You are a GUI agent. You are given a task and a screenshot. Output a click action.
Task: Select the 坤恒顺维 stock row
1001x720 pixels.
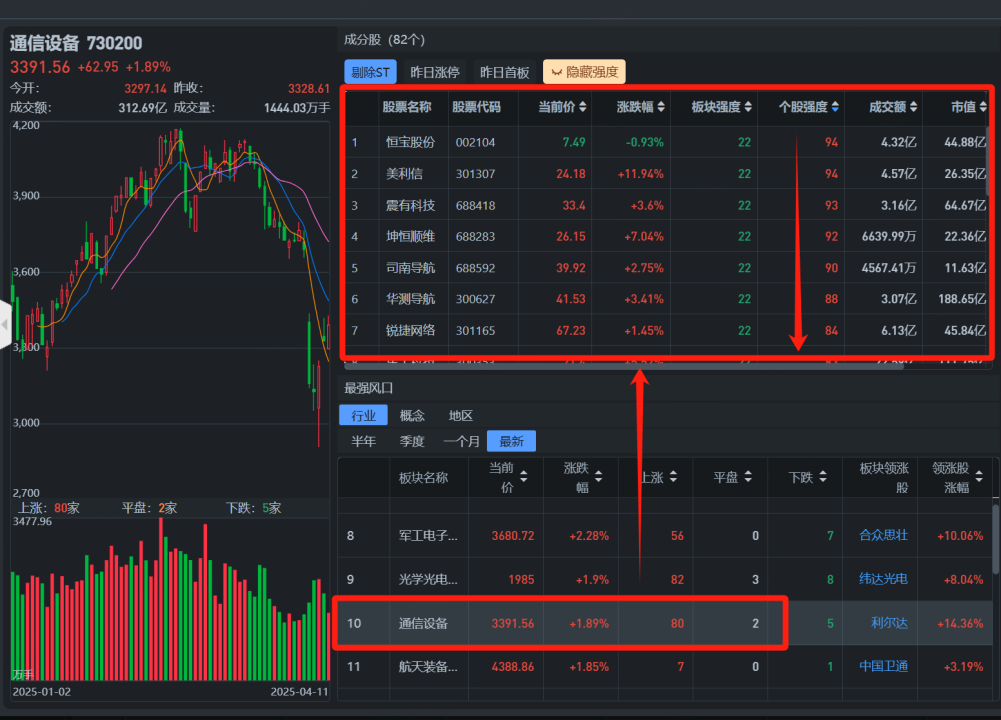pos(666,236)
